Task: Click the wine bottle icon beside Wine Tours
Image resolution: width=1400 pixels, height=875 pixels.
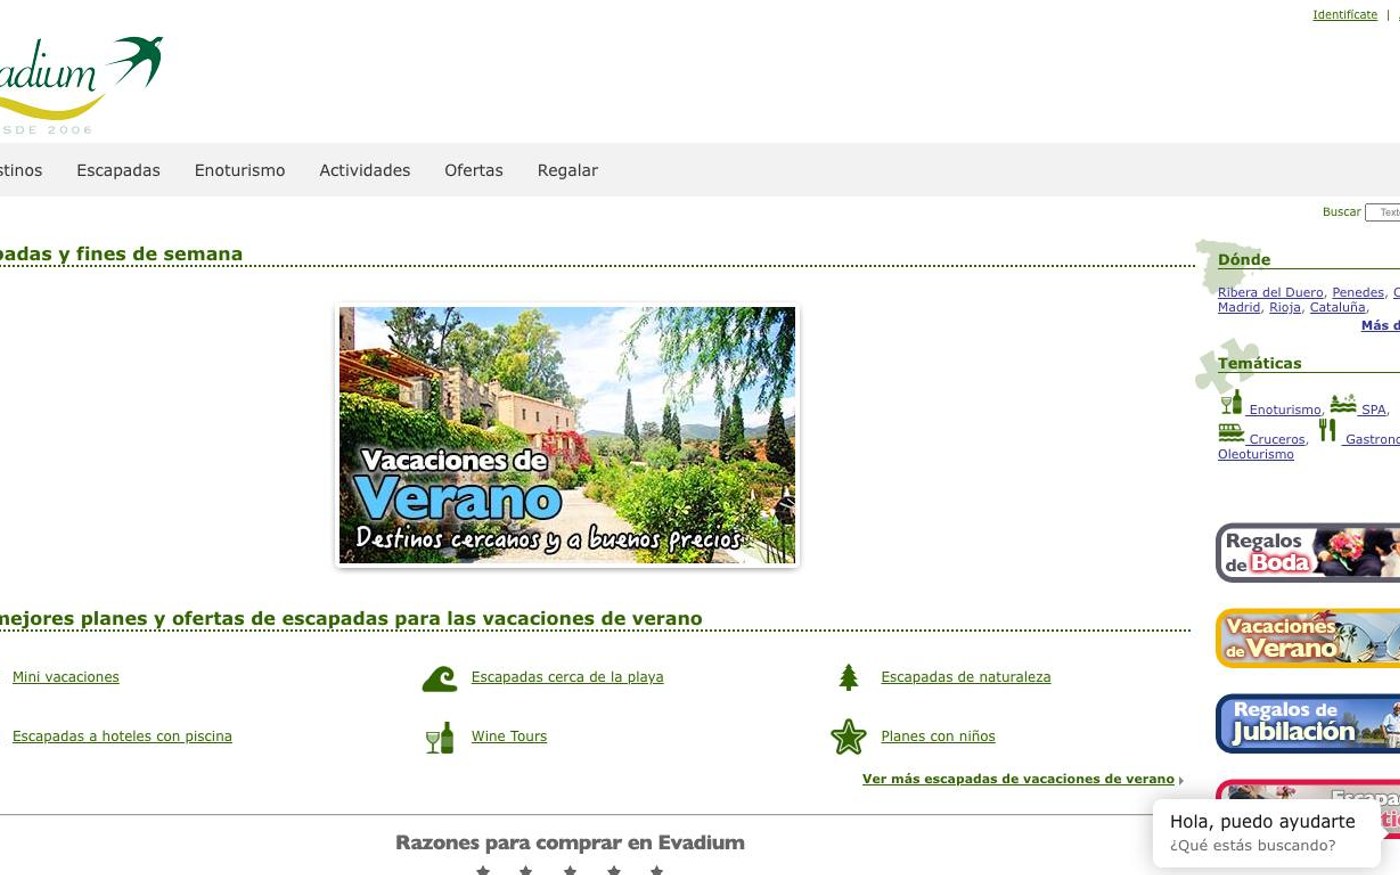Action: [439, 738]
